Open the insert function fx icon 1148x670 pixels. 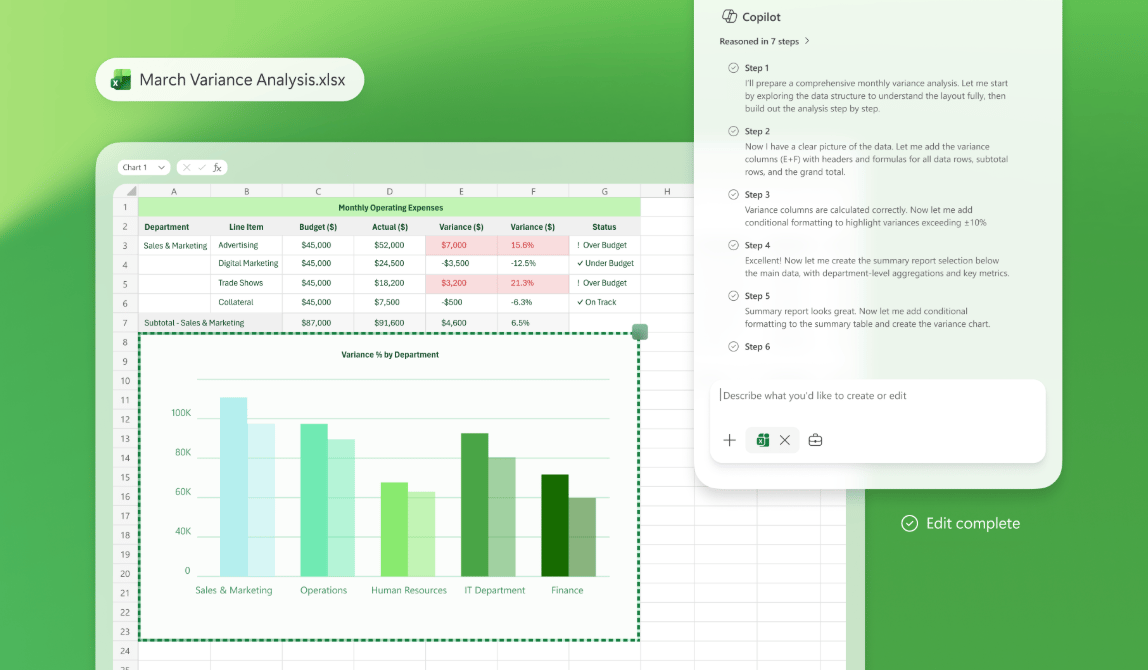coord(217,168)
